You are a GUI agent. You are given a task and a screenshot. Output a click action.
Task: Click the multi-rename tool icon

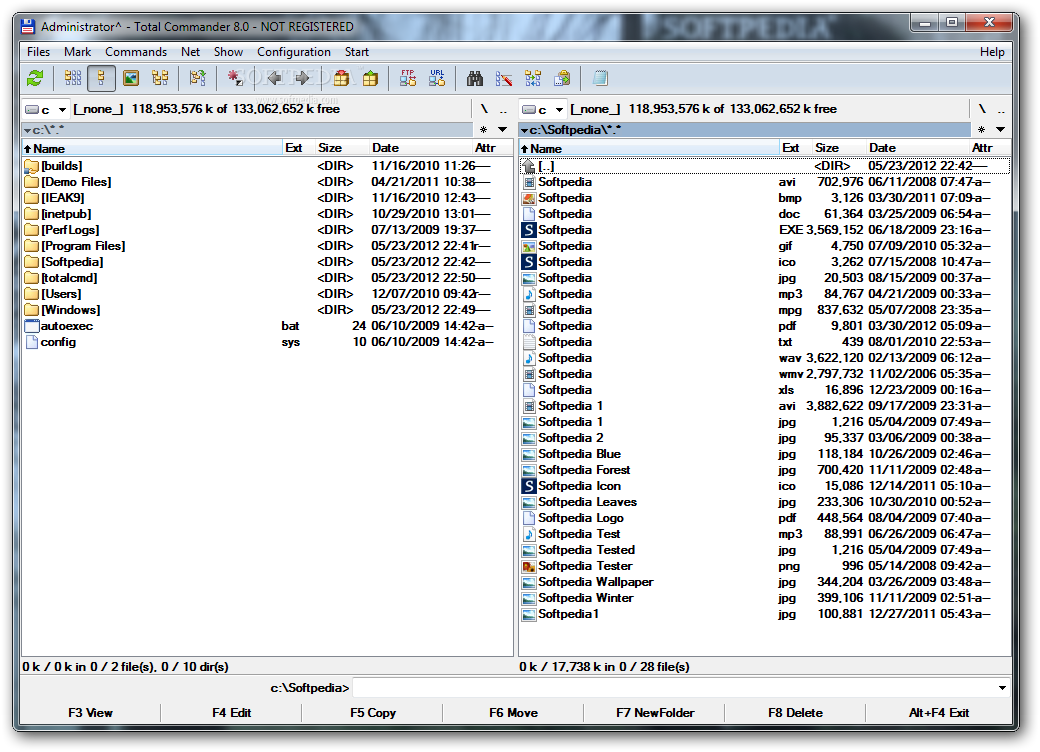click(x=504, y=78)
